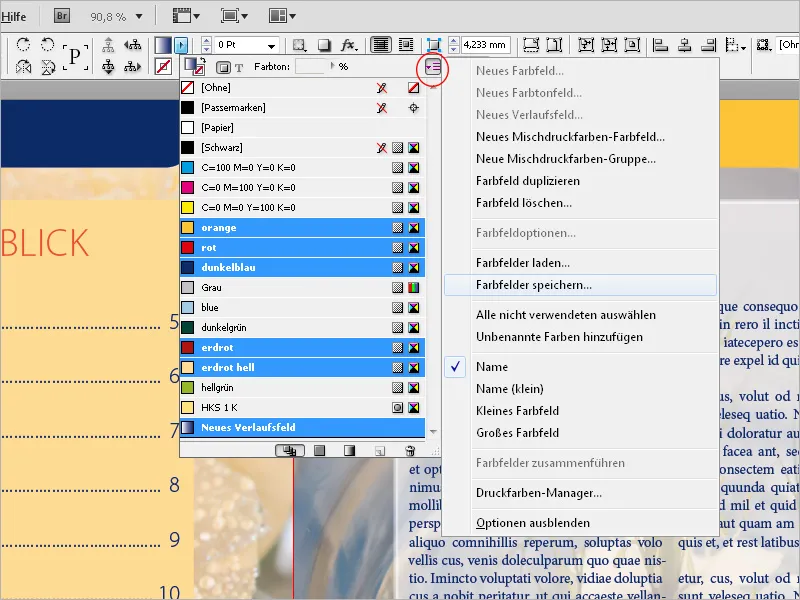The width and height of the screenshot is (800, 600).
Task: Flip the selection horizontally
Action: point(23,67)
